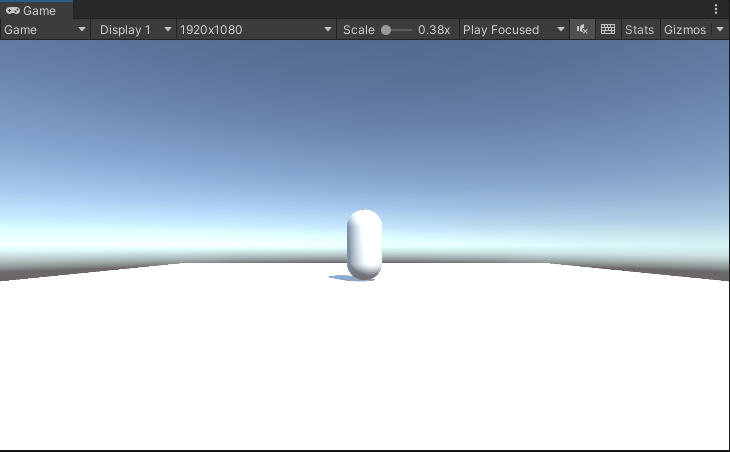Toggle the Stats overlay
This screenshot has width=730, height=452.
coord(639,30)
